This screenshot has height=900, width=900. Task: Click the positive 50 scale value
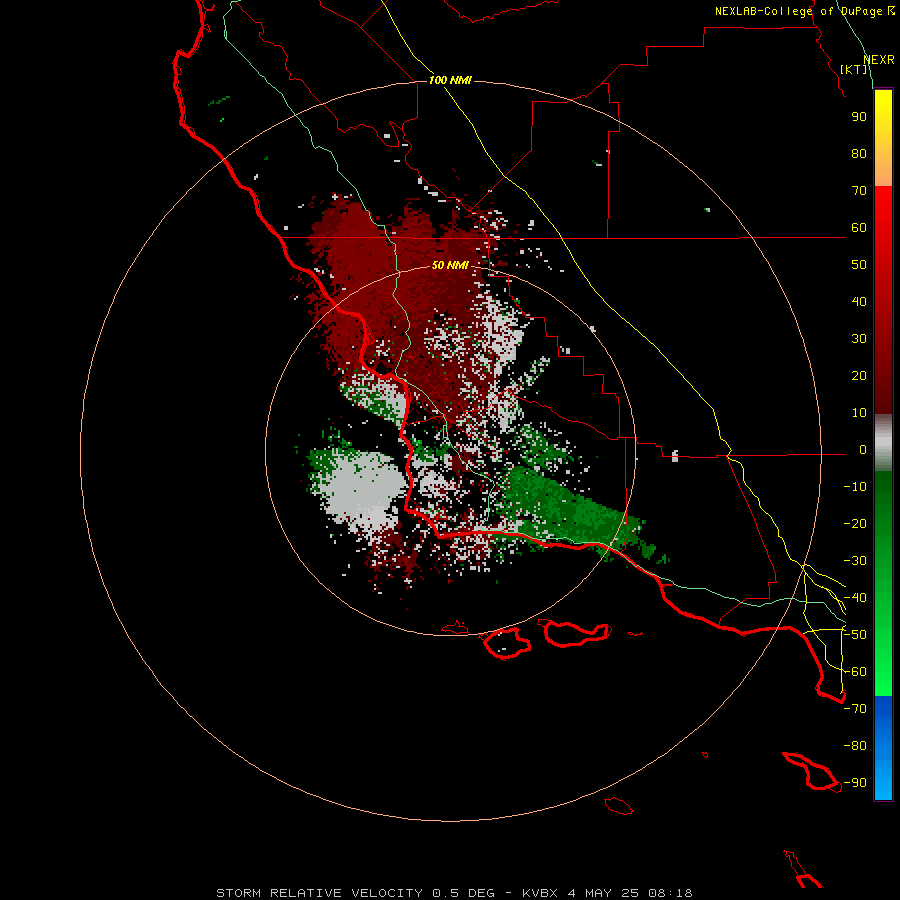point(859,265)
